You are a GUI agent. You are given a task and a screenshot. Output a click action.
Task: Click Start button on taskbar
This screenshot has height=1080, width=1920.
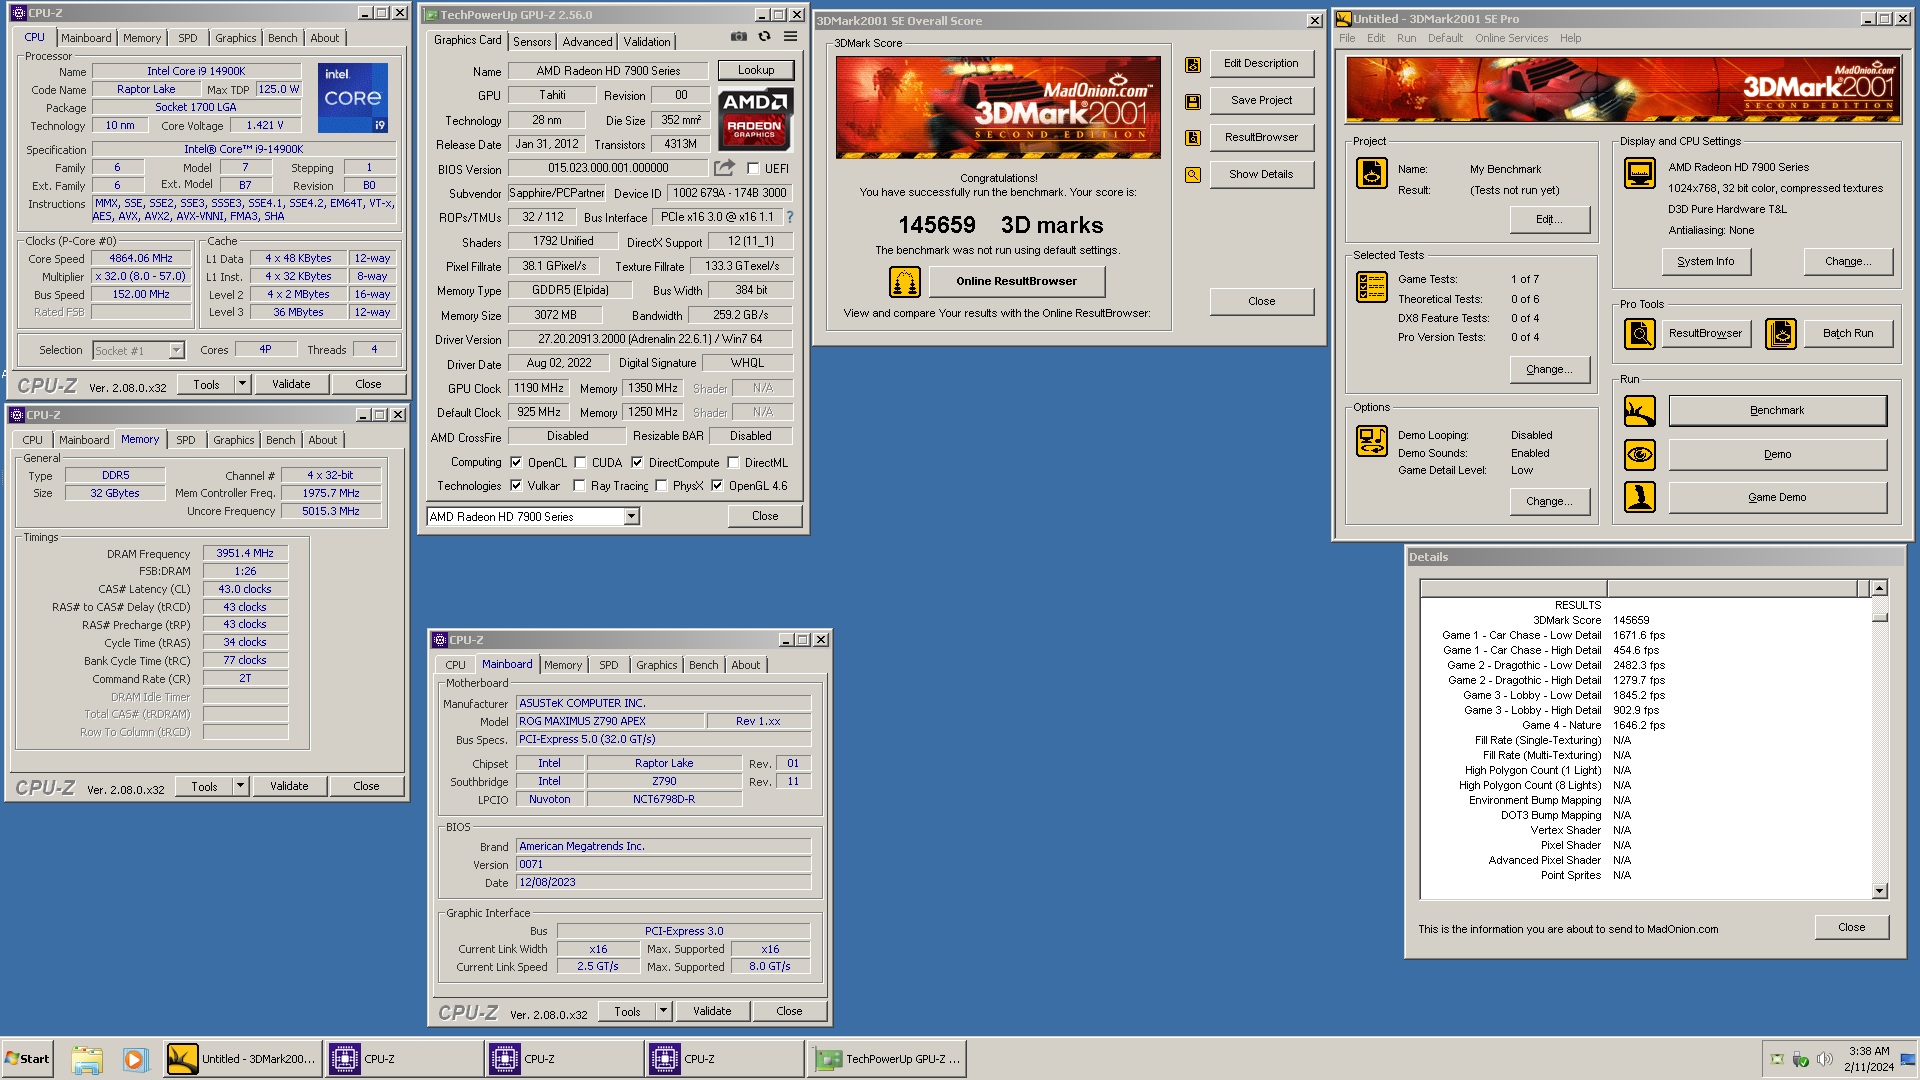click(28, 1059)
